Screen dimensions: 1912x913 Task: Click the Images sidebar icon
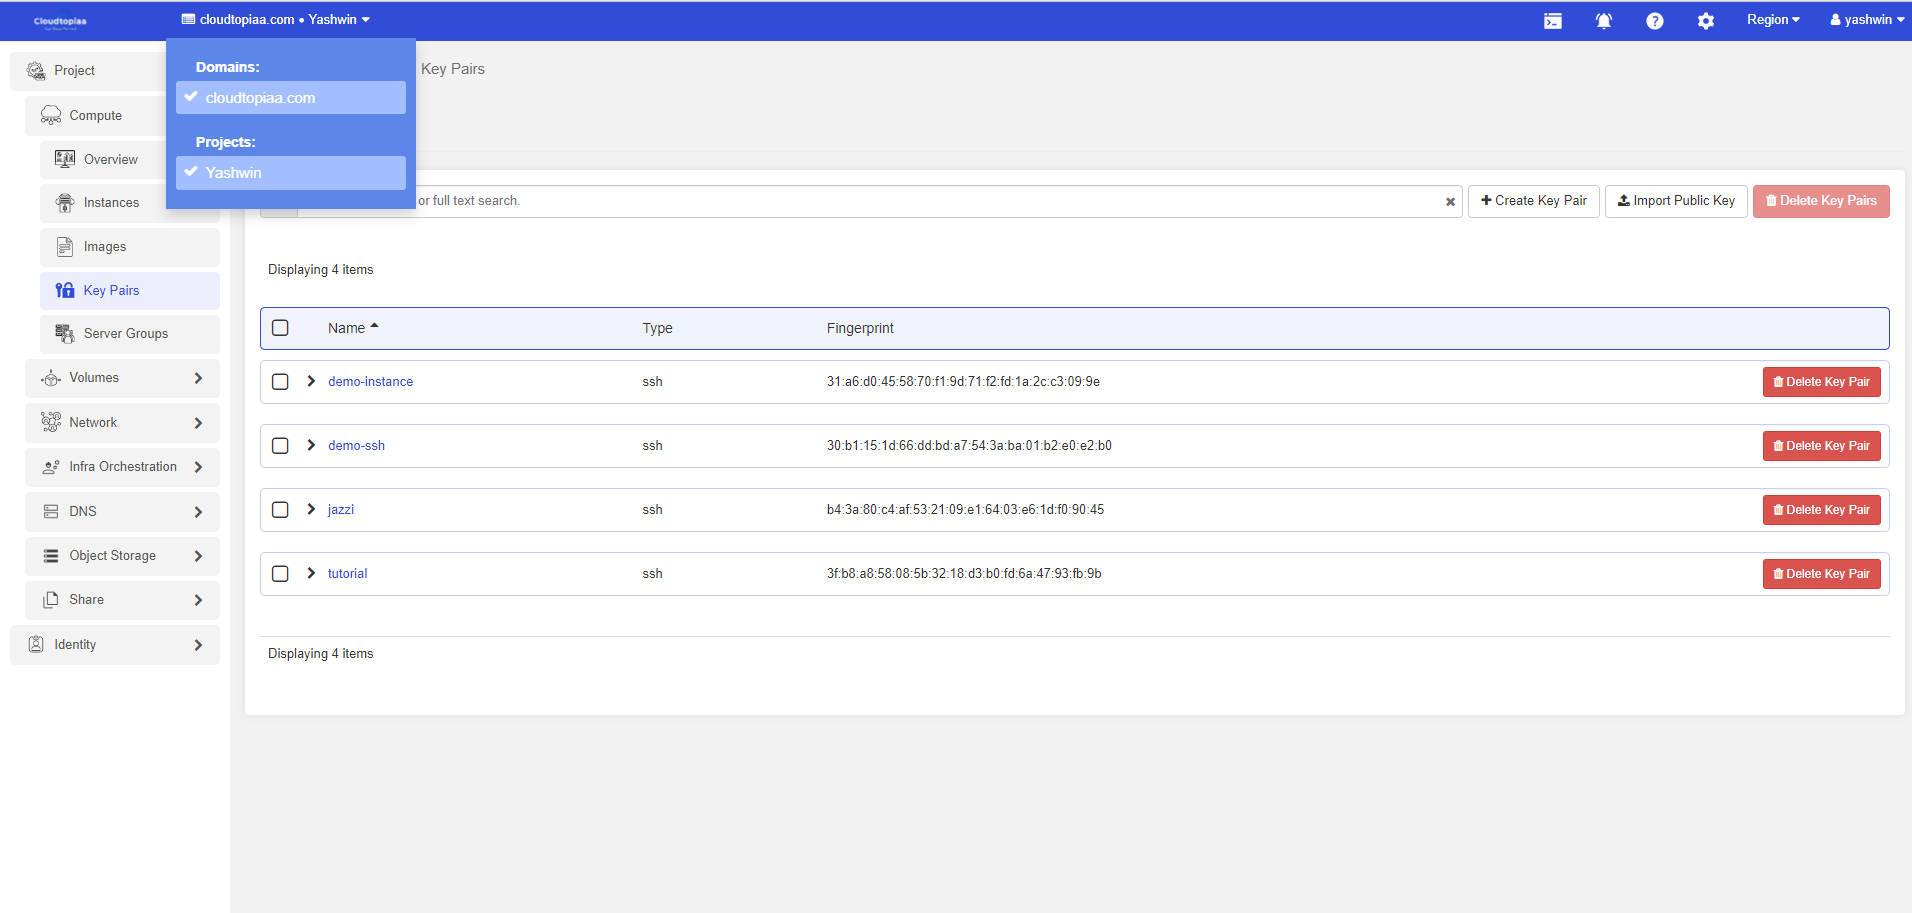click(65, 247)
